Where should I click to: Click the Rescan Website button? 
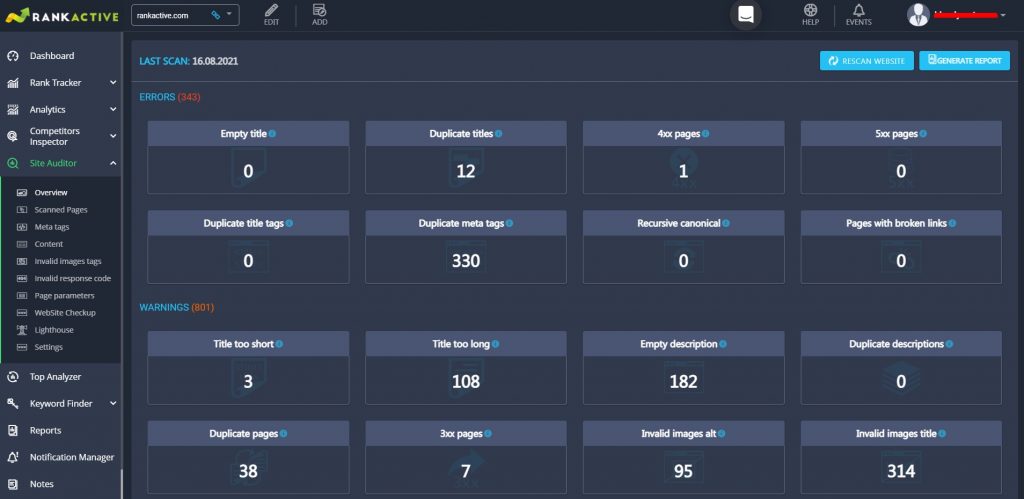pos(867,61)
